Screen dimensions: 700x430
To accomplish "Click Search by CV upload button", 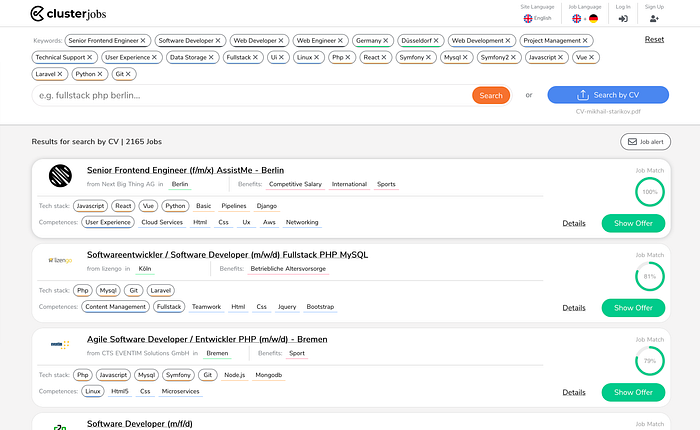I will pyautogui.click(x=608, y=95).
